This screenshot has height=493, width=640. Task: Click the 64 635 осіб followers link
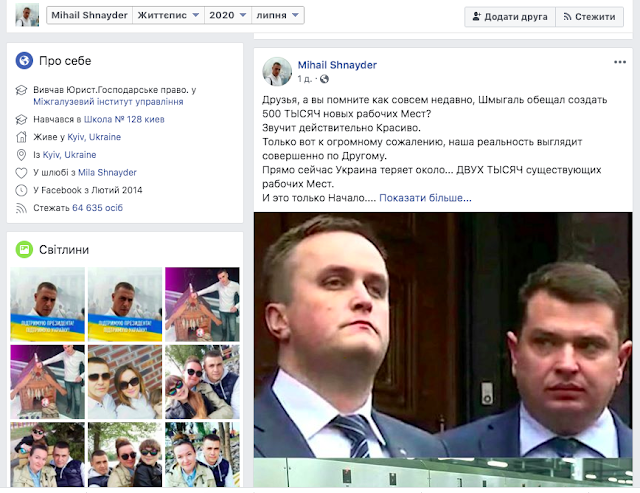(x=98, y=208)
